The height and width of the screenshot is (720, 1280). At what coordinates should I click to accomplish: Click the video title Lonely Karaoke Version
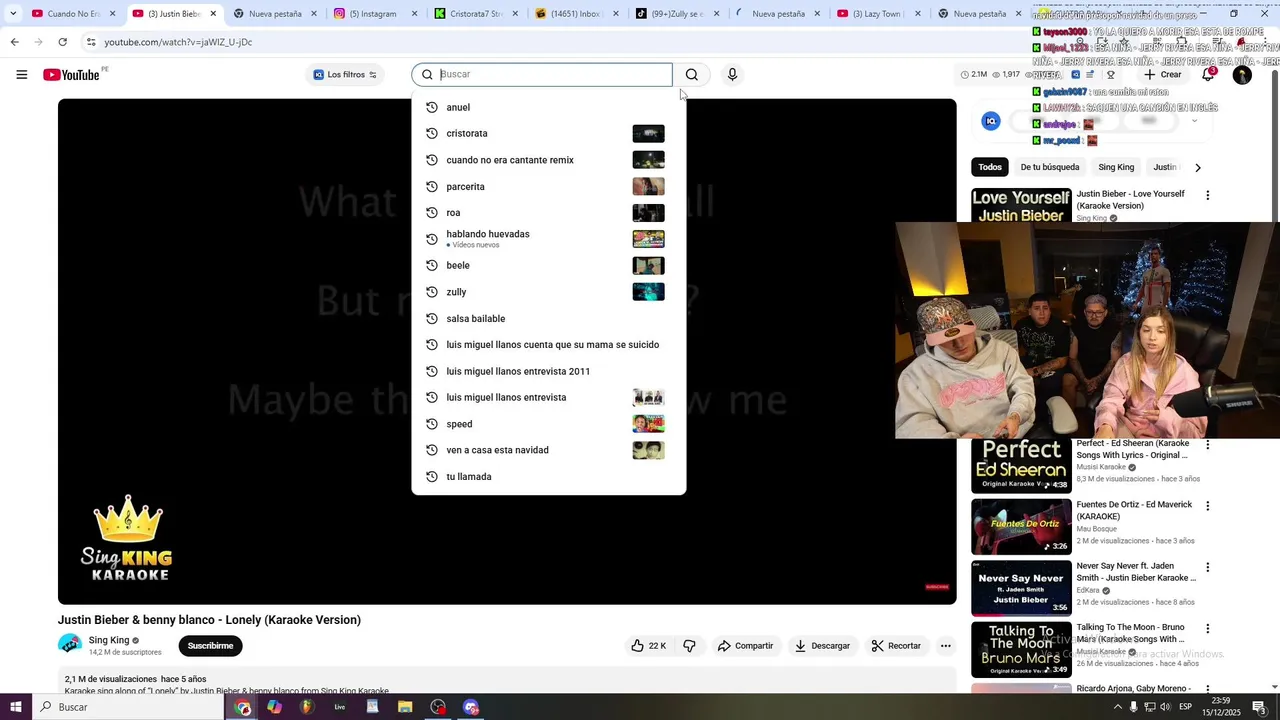tap(209, 620)
